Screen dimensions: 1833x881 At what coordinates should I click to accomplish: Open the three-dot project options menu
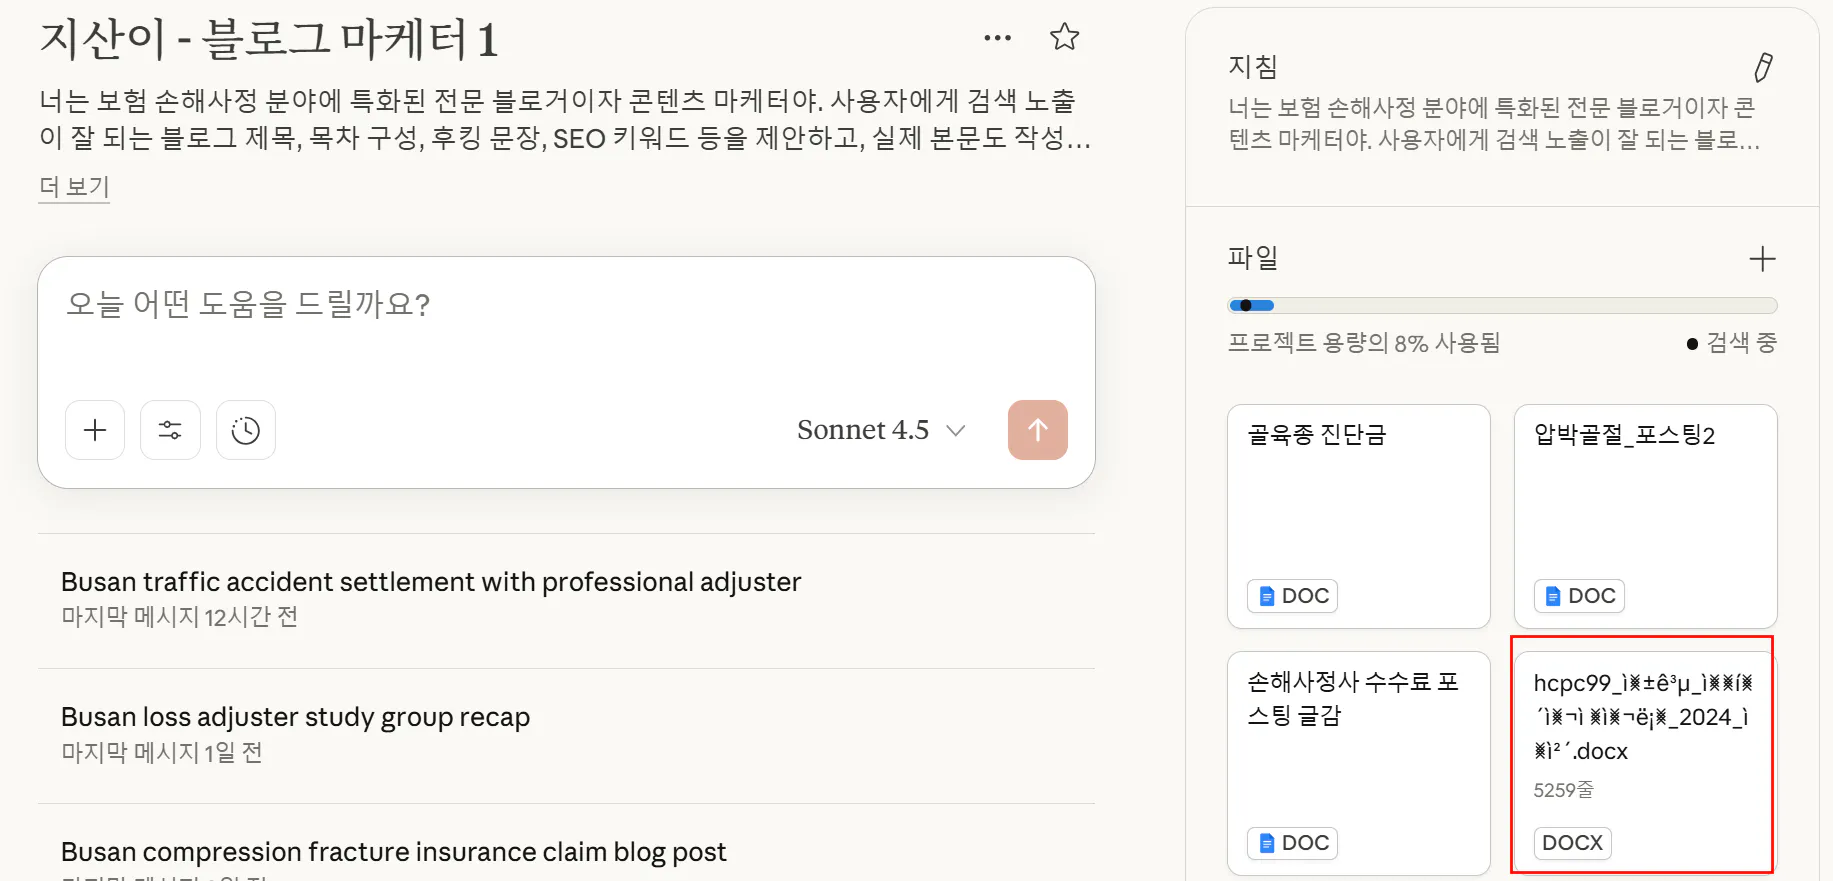(997, 38)
